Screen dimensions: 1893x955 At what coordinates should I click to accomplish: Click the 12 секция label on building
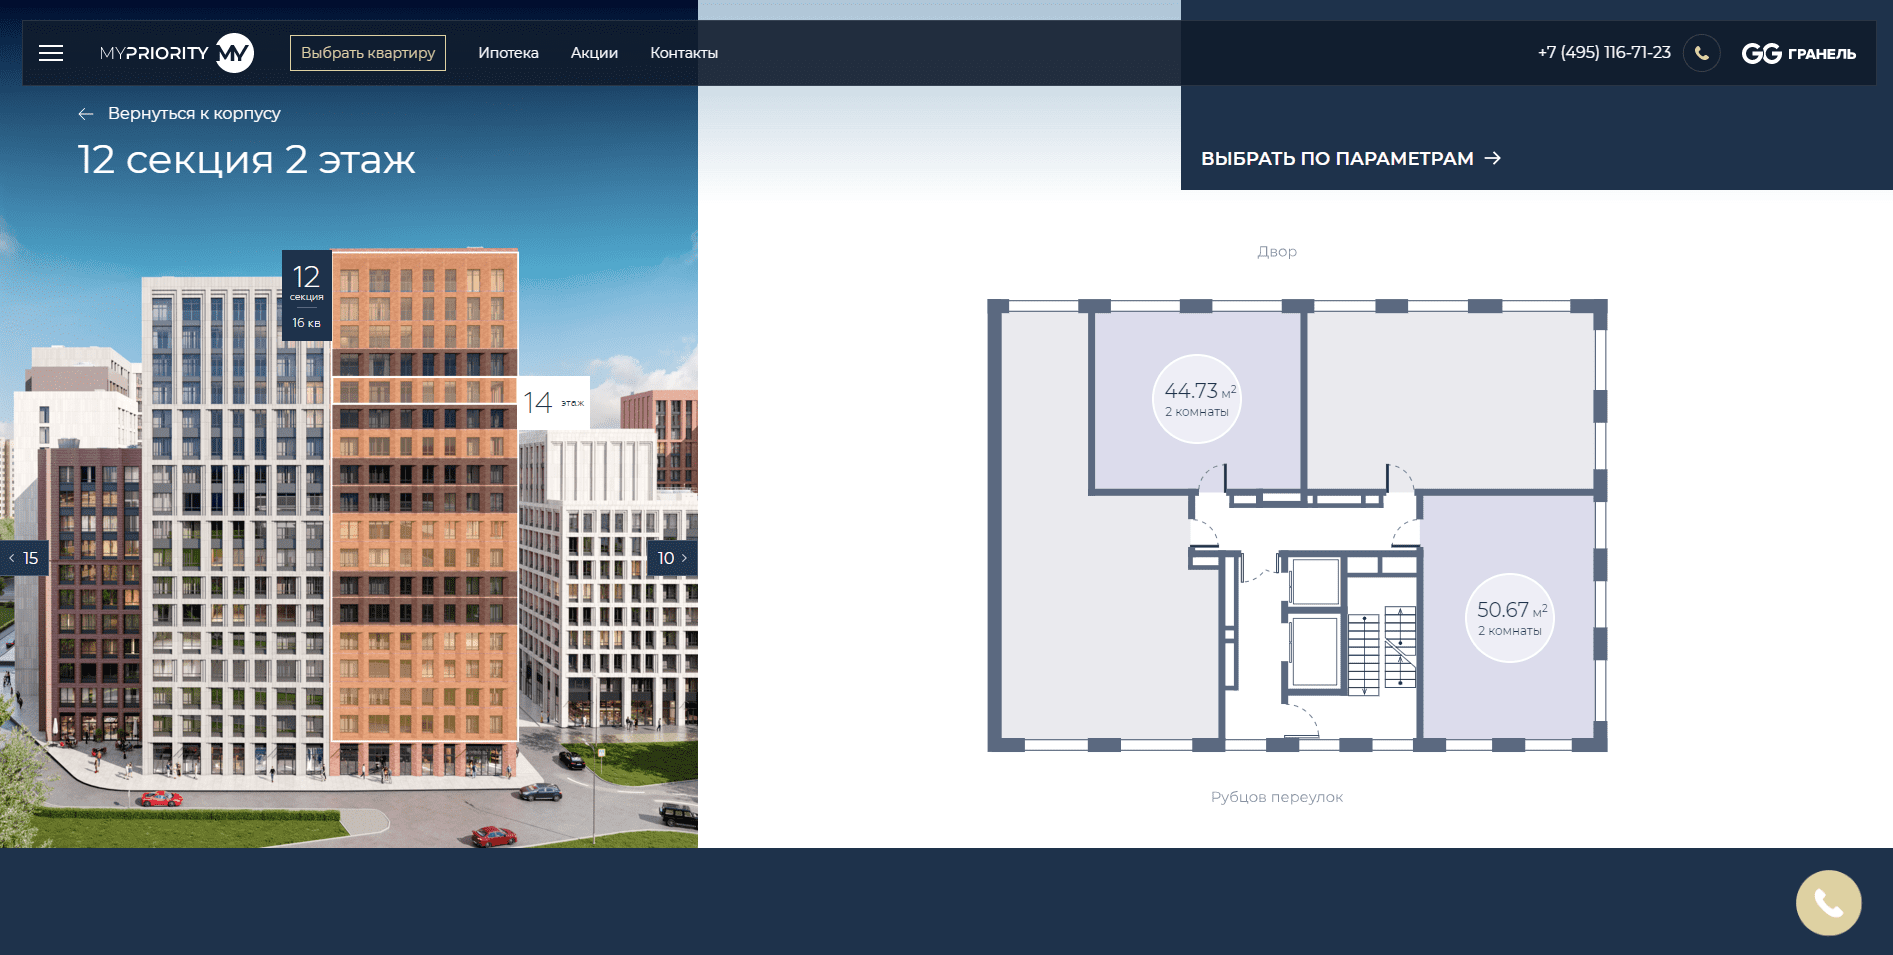[306, 295]
